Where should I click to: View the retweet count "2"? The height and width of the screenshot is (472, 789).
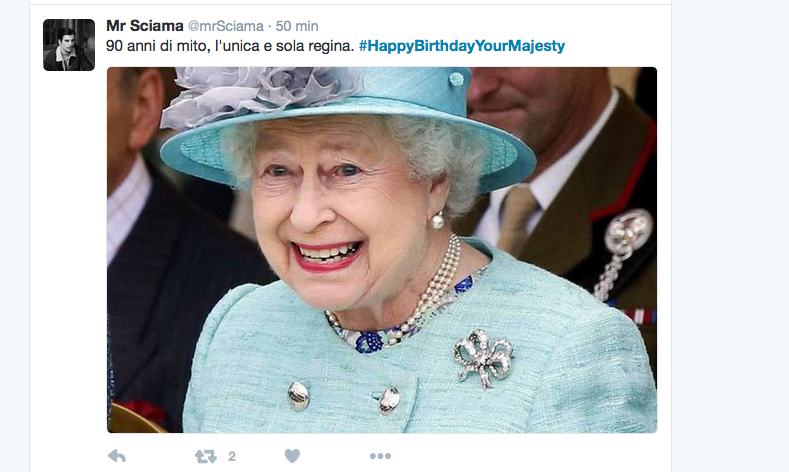[x=232, y=456]
